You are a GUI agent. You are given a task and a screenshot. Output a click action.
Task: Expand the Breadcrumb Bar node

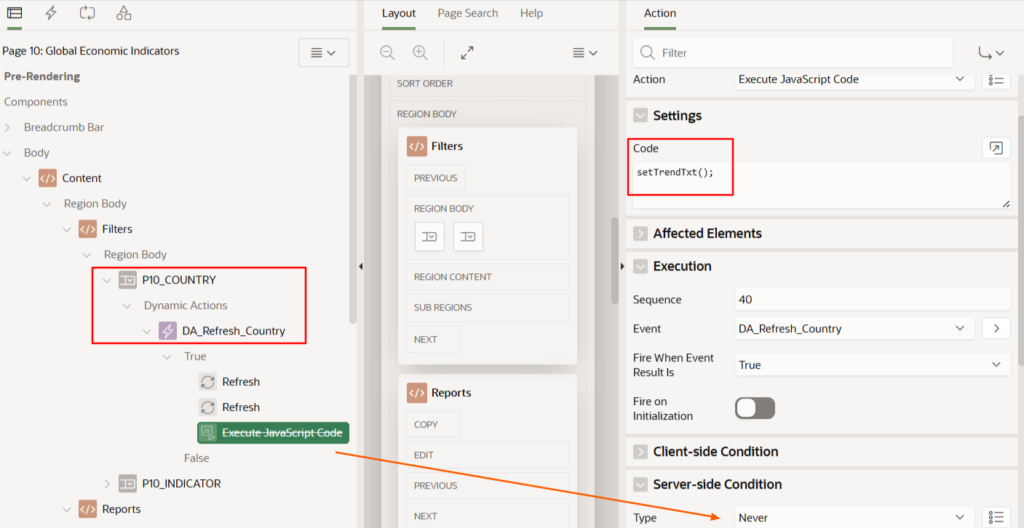8,127
